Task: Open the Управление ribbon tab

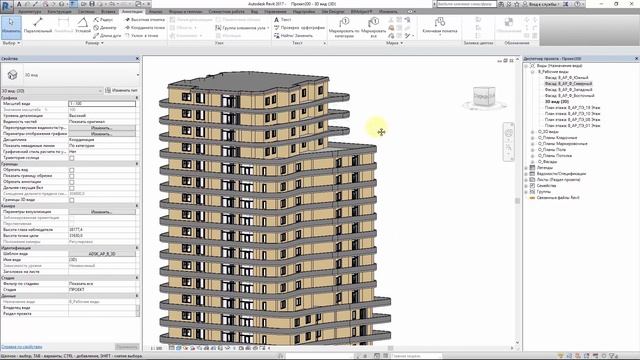Action: (x=275, y=12)
